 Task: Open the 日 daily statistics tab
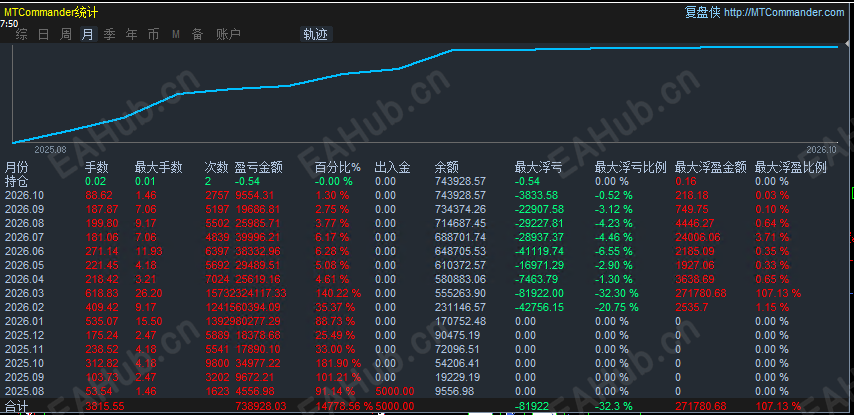coord(44,34)
